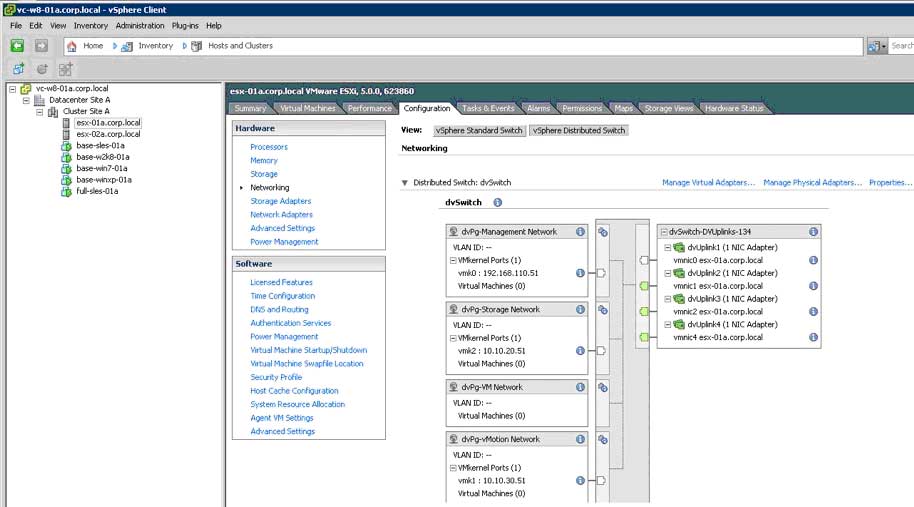Collapse VMkernel Ports under dvPg-vMotion Network
Viewport: 914px width, 507px height.
click(453, 468)
